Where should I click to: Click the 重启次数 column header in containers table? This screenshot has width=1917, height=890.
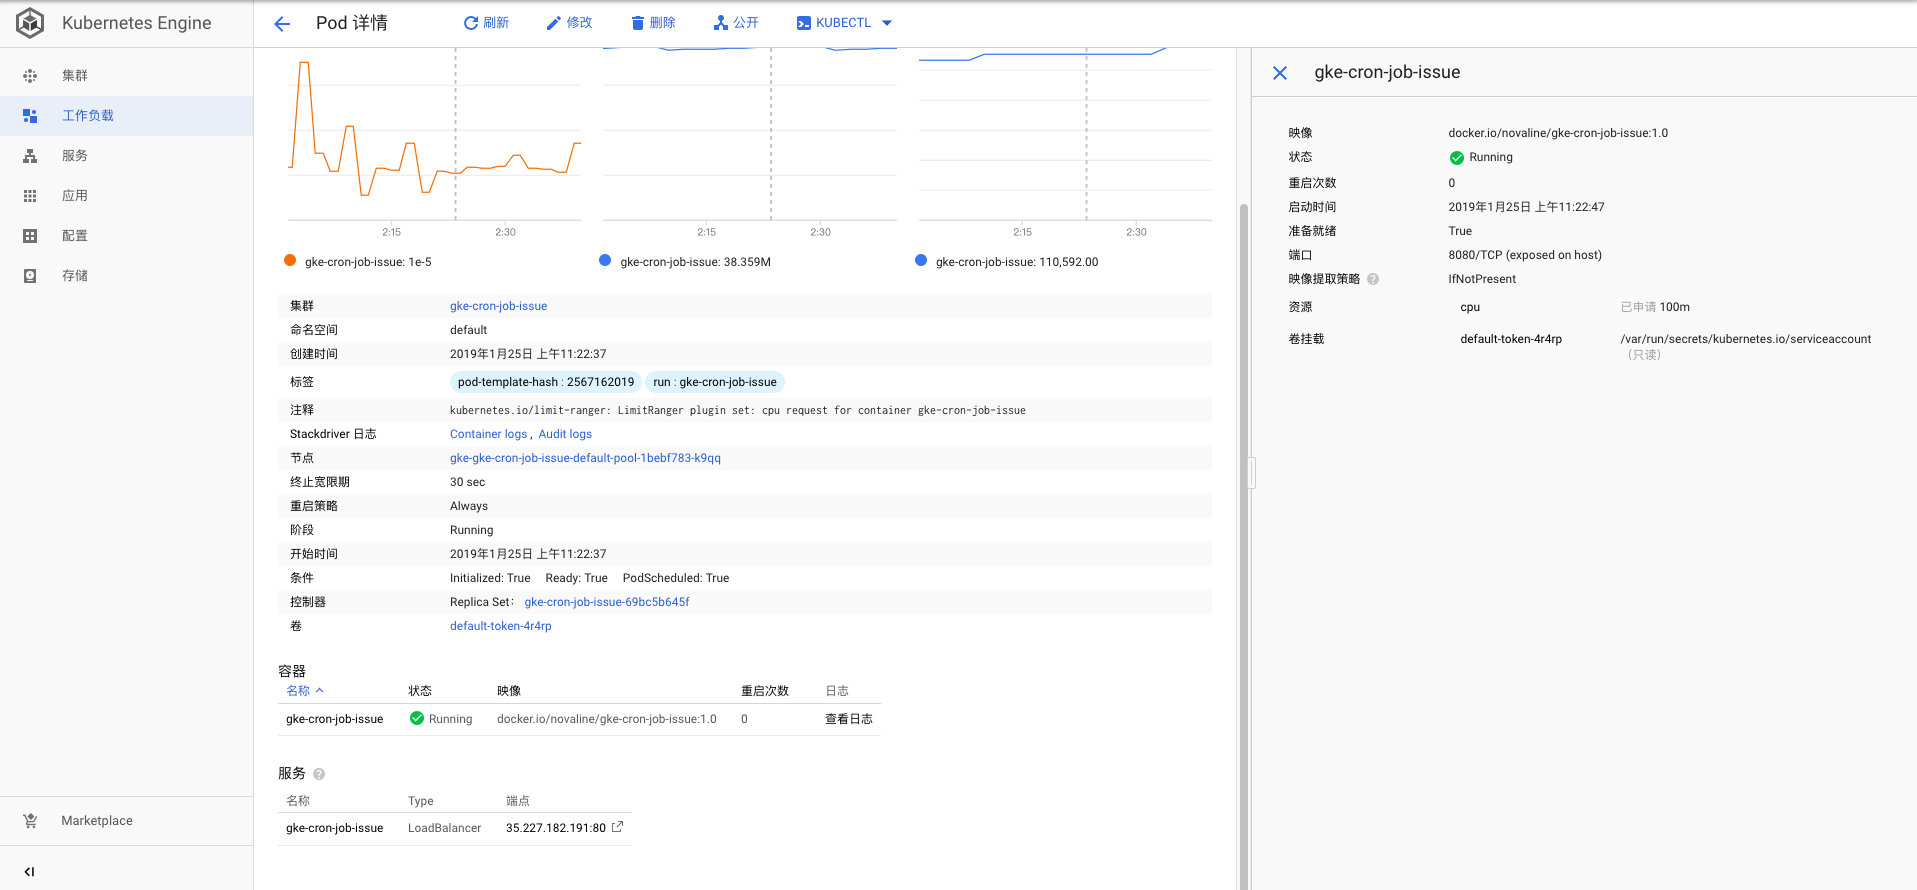click(765, 691)
